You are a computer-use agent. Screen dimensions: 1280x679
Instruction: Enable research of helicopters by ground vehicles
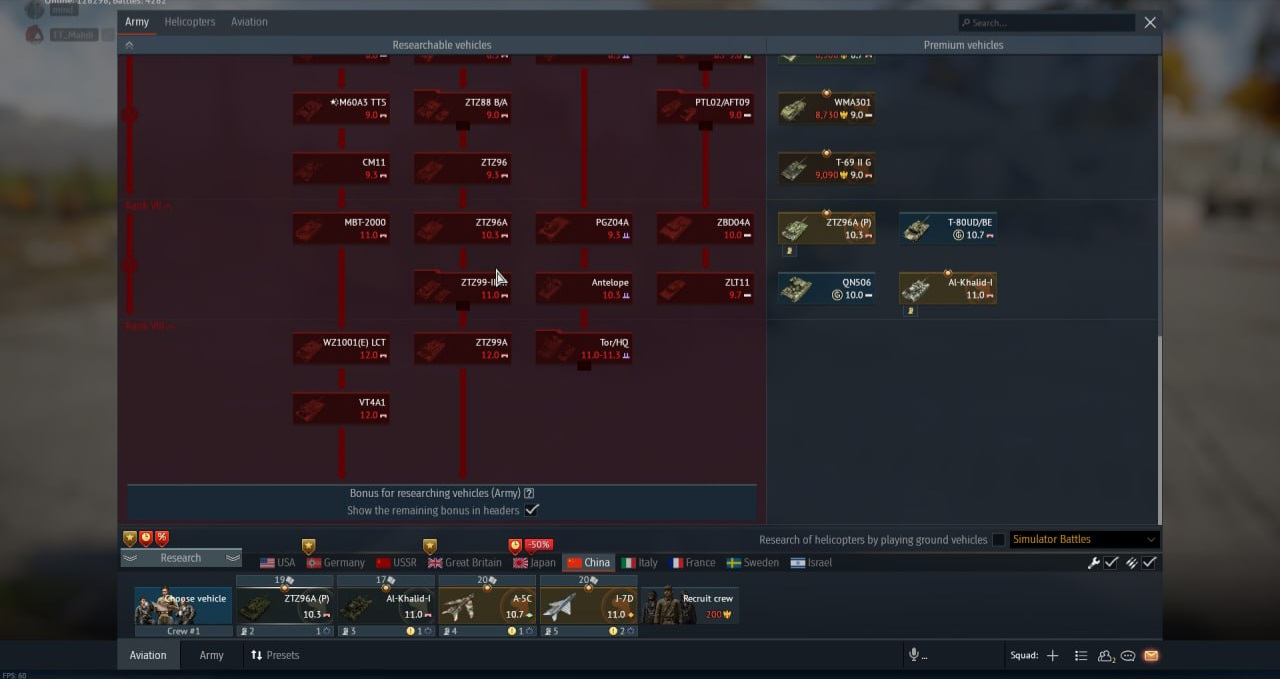tap(998, 540)
